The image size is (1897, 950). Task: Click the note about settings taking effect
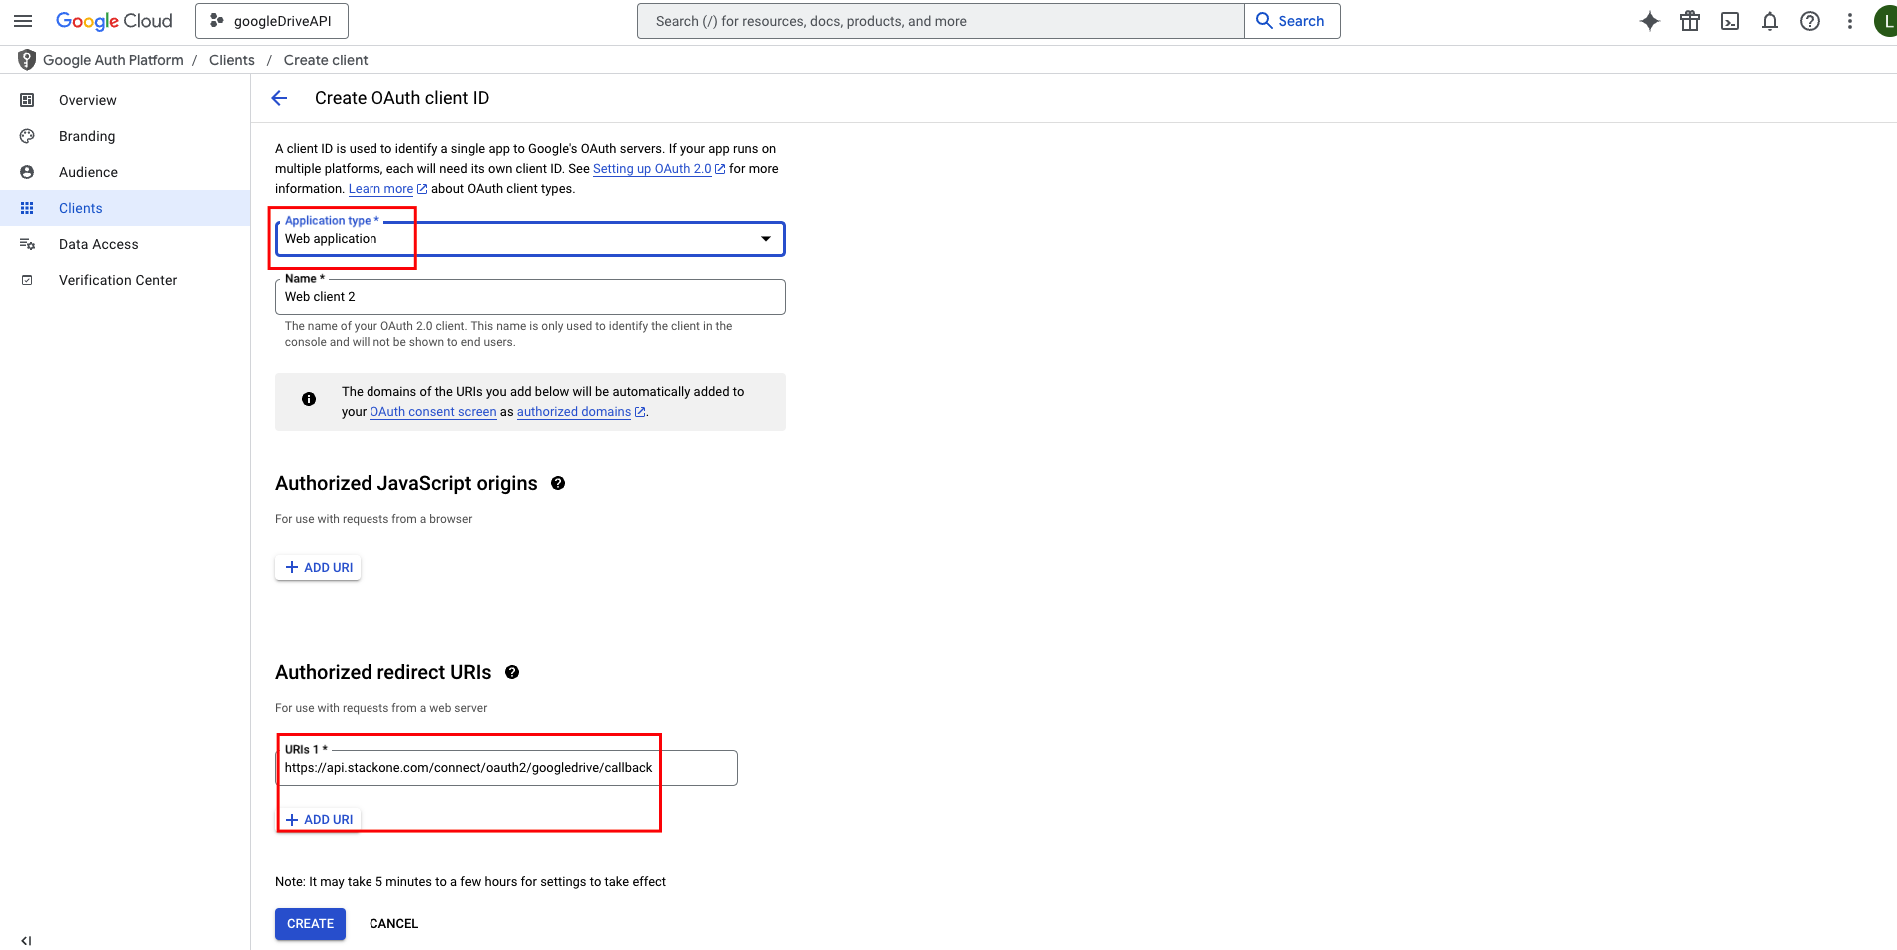470,882
